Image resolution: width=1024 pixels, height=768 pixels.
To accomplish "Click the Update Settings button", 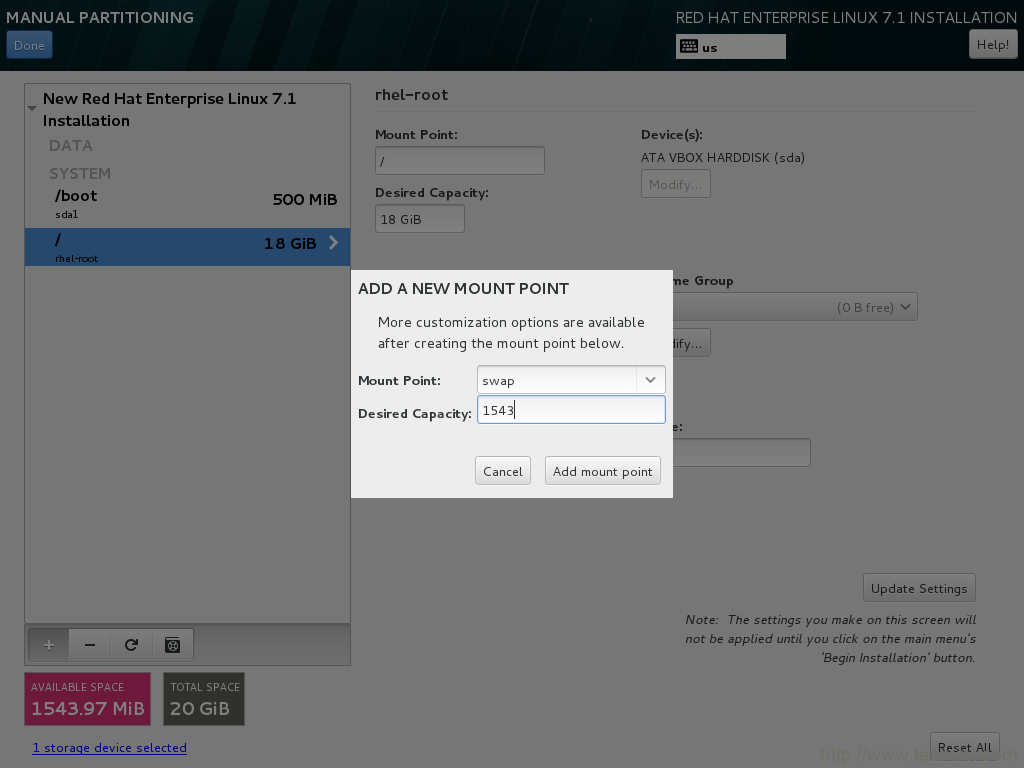I will [919, 588].
